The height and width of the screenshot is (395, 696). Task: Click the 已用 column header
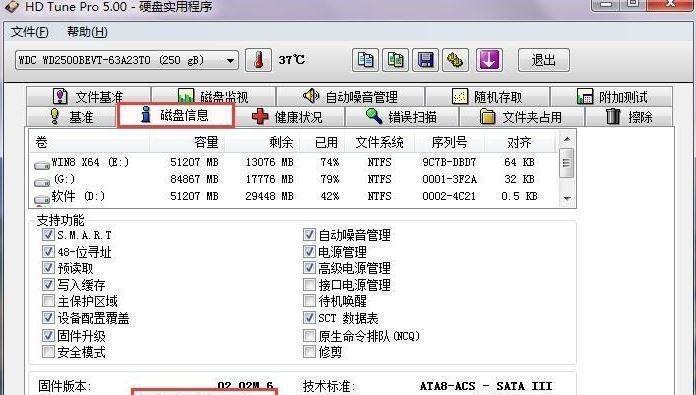[322, 142]
